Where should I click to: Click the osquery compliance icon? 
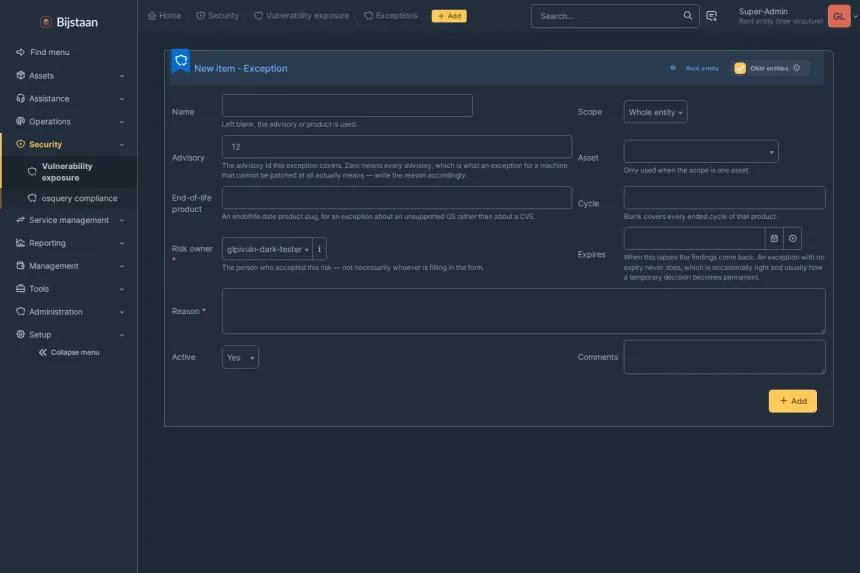click(32, 198)
